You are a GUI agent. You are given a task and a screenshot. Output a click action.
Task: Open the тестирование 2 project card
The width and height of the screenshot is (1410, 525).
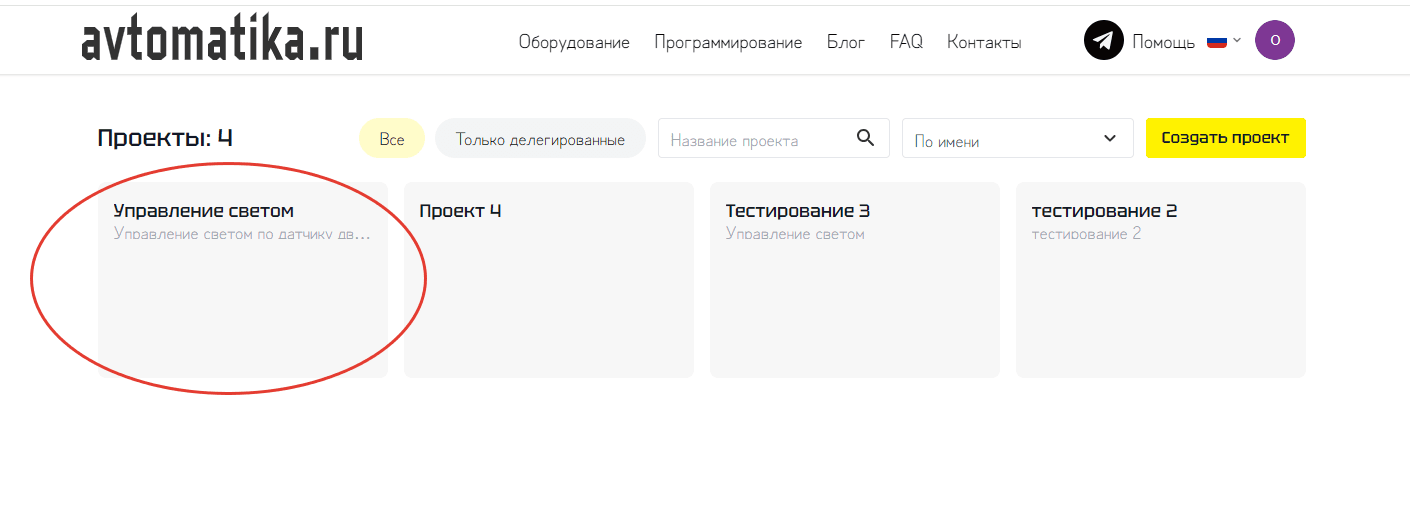[1160, 280]
